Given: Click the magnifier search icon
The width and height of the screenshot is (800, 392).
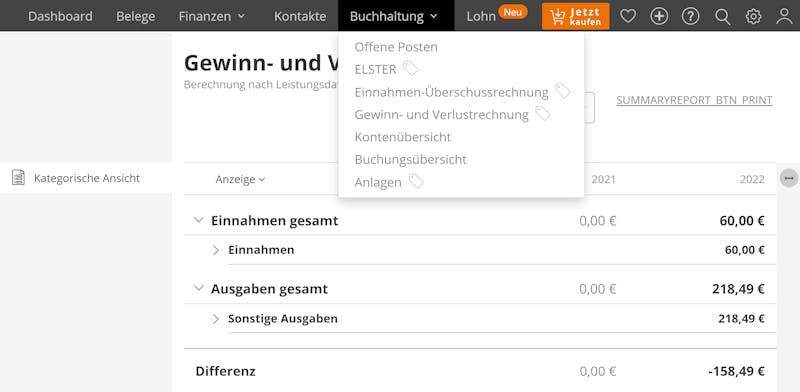Looking at the screenshot, I should (x=722, y=16).
